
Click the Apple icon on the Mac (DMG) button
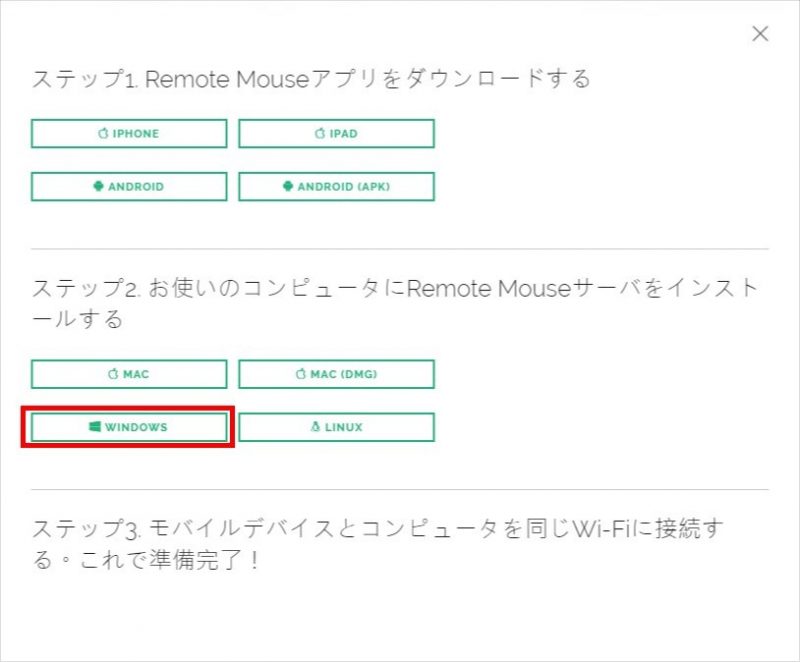(x=301, y=374)
